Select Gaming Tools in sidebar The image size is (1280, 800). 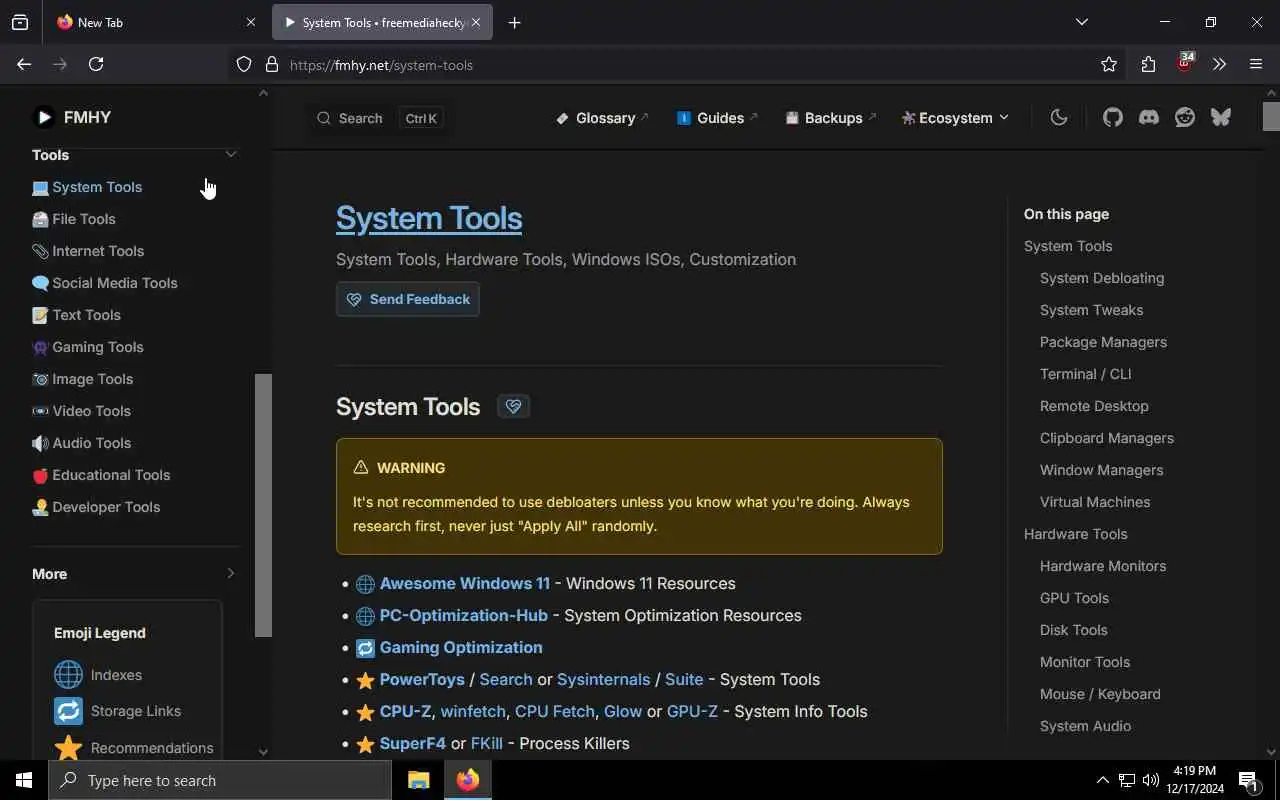point(88,347)
